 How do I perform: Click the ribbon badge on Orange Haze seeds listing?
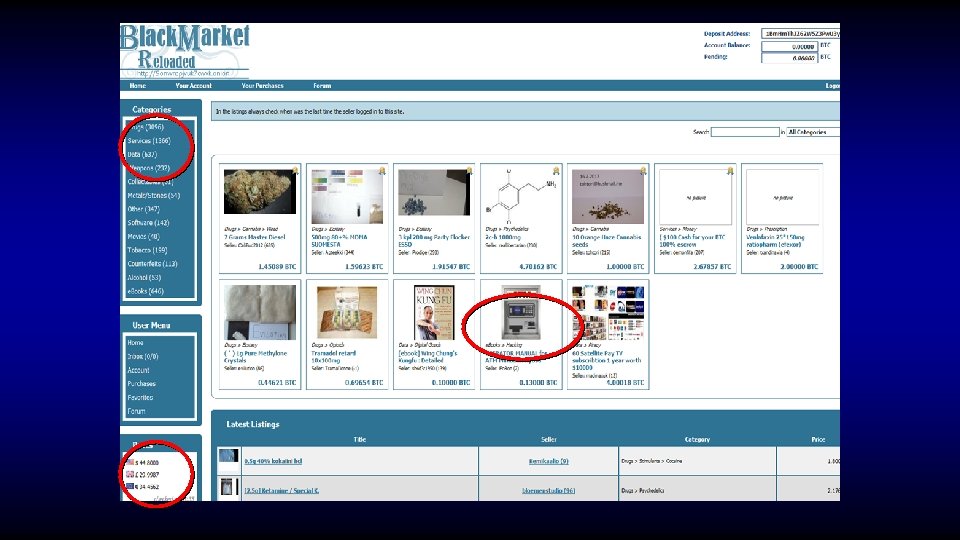(643, 171)
